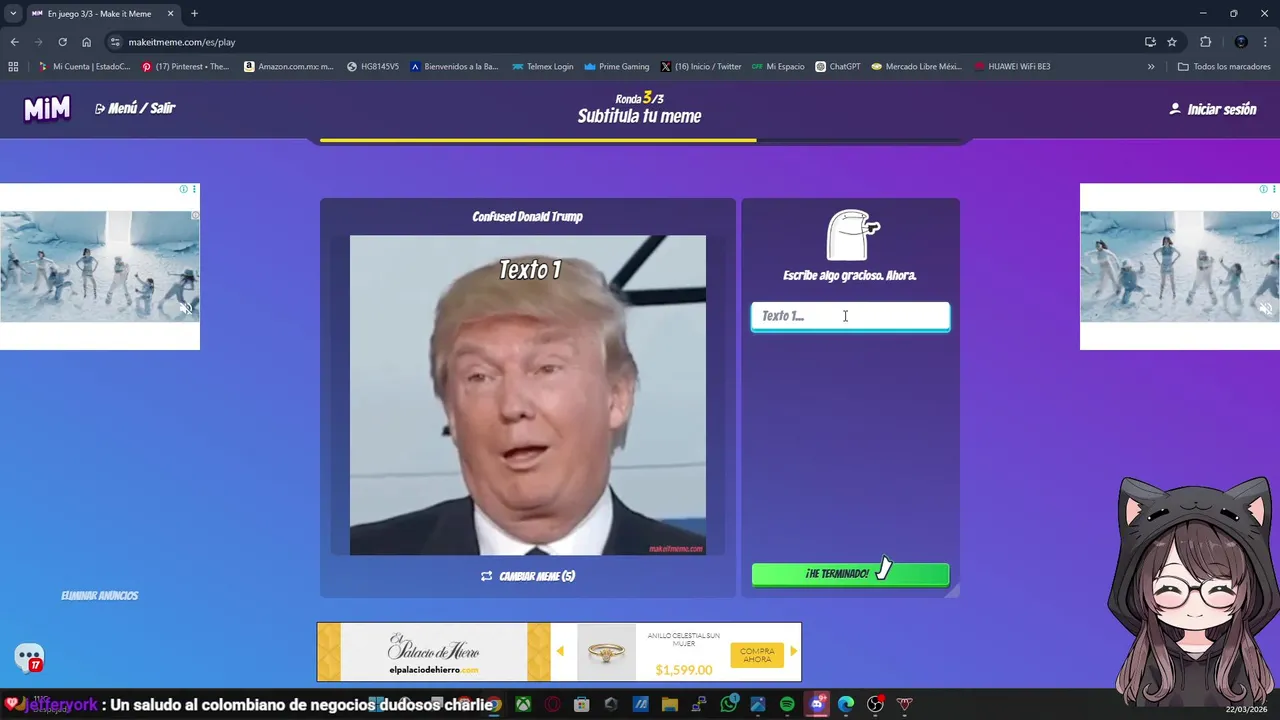Mute the right ad video
Screen dimensions: 1280x720
coord(1265,309)
